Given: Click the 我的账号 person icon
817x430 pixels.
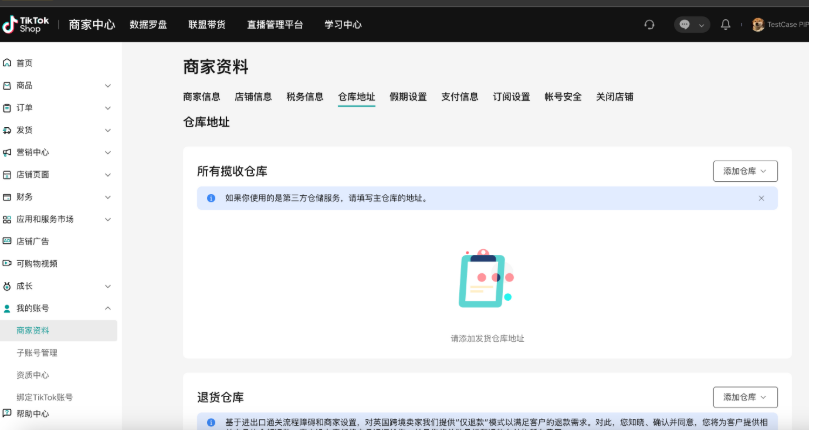Looking at the screenshot, I should pyautogui.click(x=7, y=309).
